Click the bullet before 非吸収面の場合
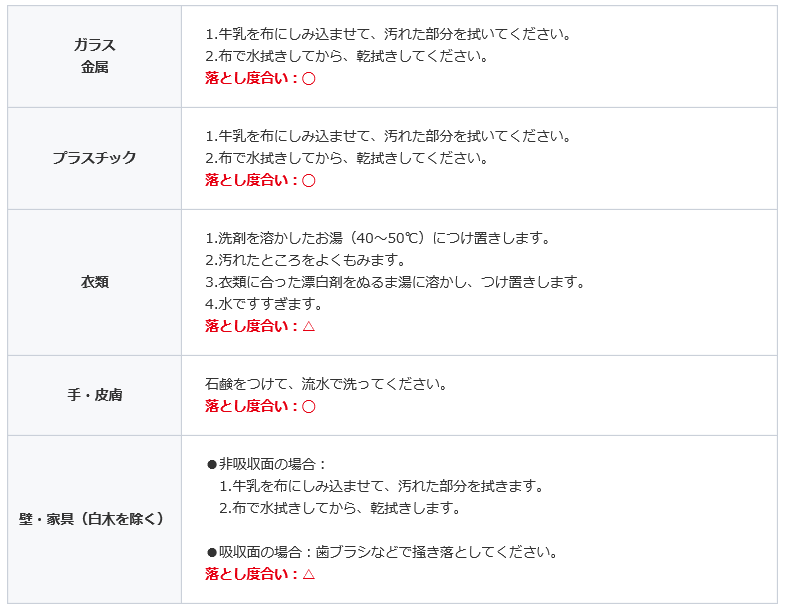The image size is (786, 613). pyautogui.click(x=212, y=465)
